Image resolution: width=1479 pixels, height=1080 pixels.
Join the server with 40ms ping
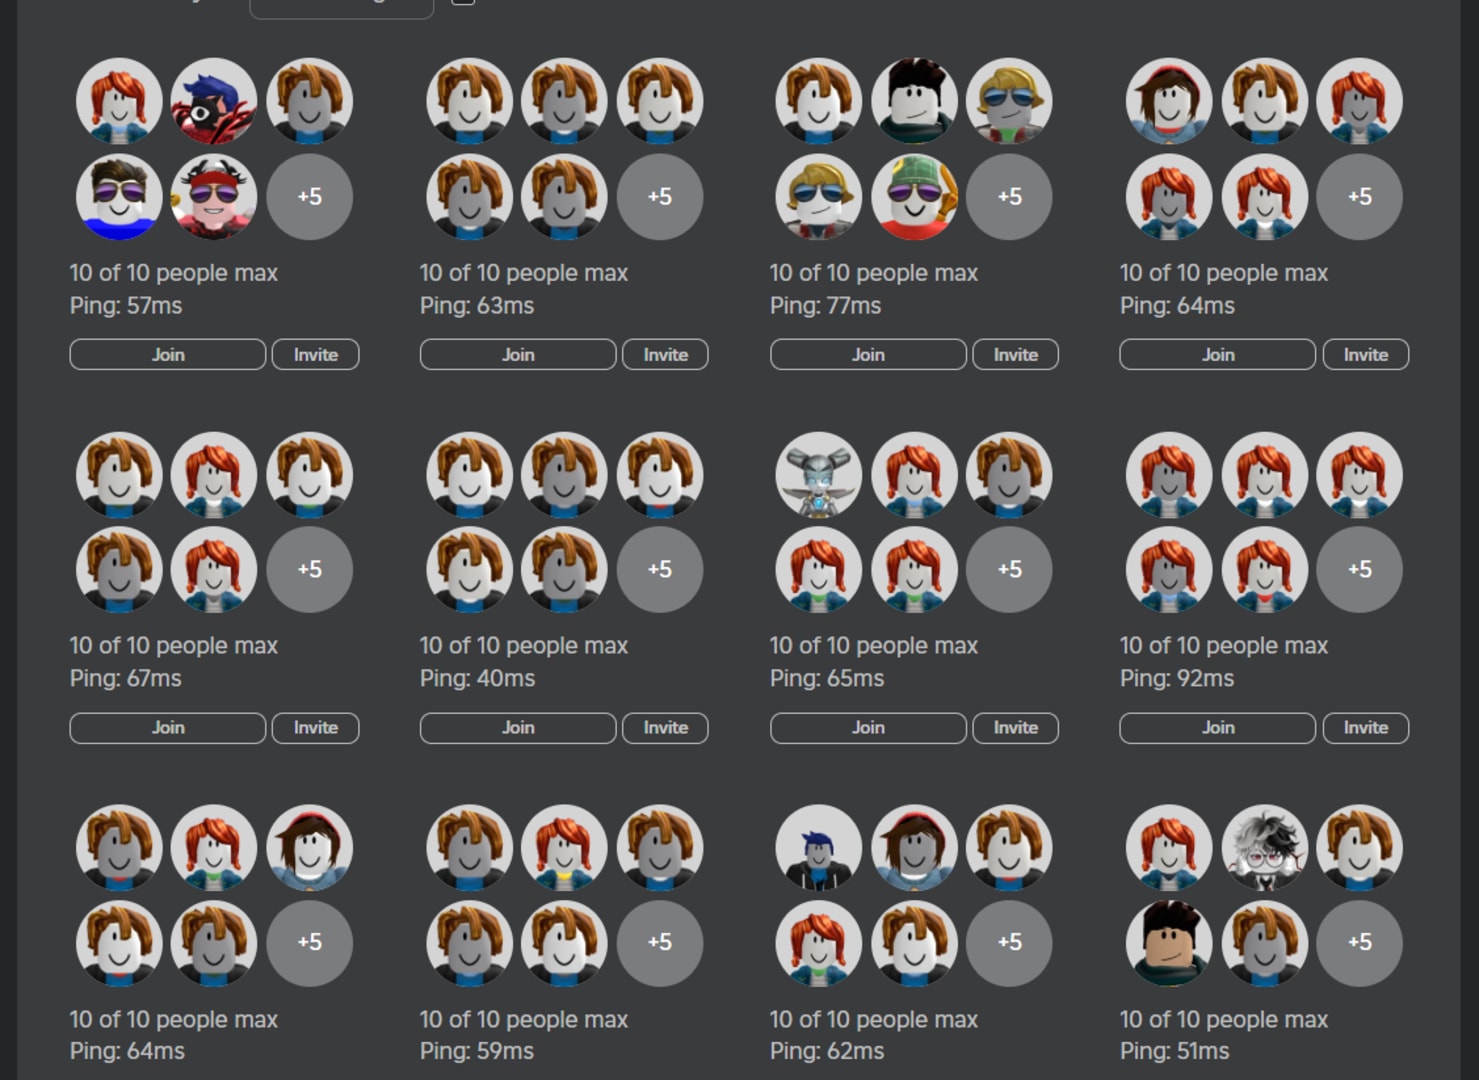tap(517, 727)
